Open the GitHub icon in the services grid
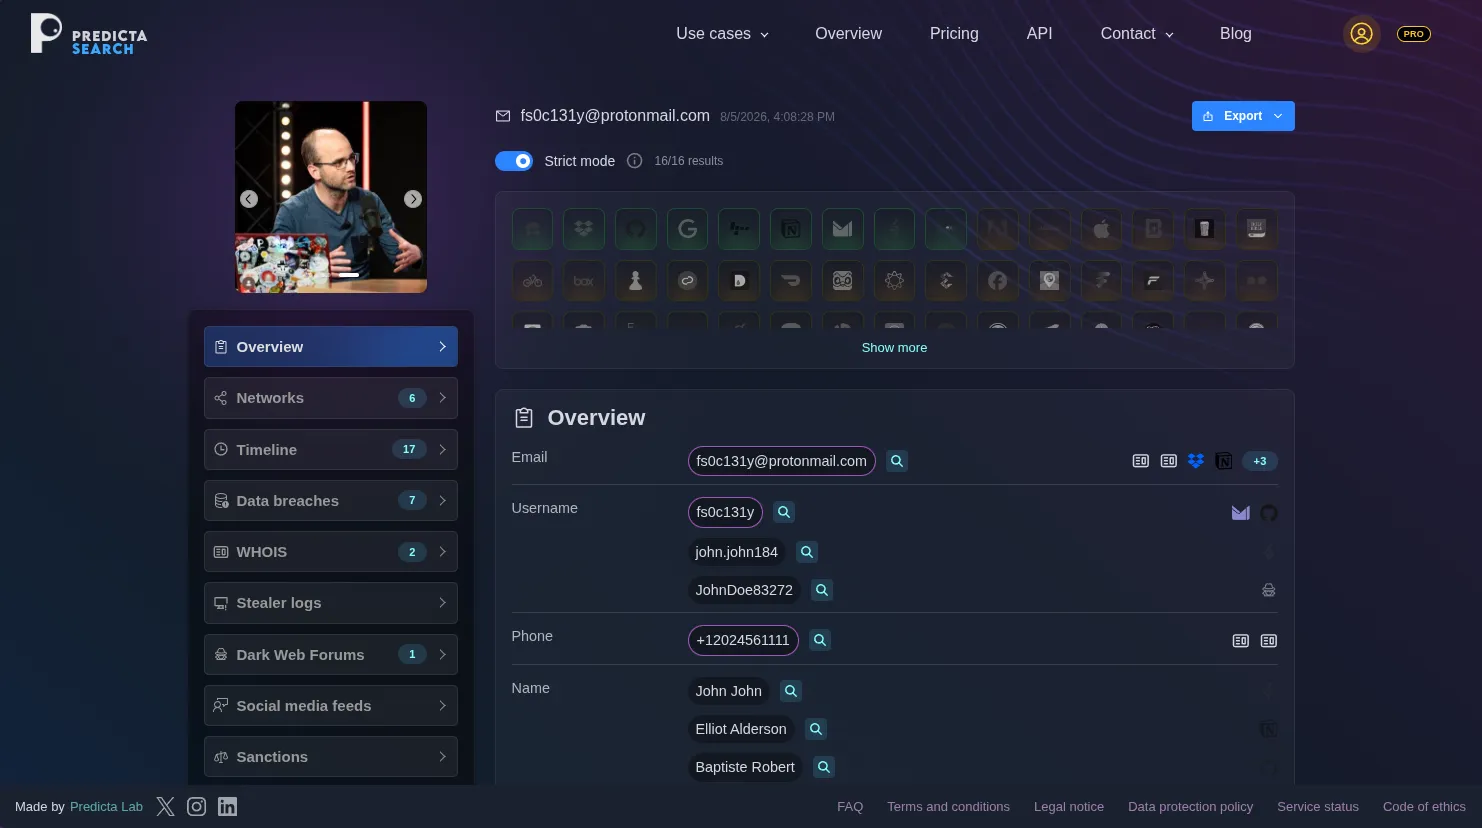 [x=636, y=229]
